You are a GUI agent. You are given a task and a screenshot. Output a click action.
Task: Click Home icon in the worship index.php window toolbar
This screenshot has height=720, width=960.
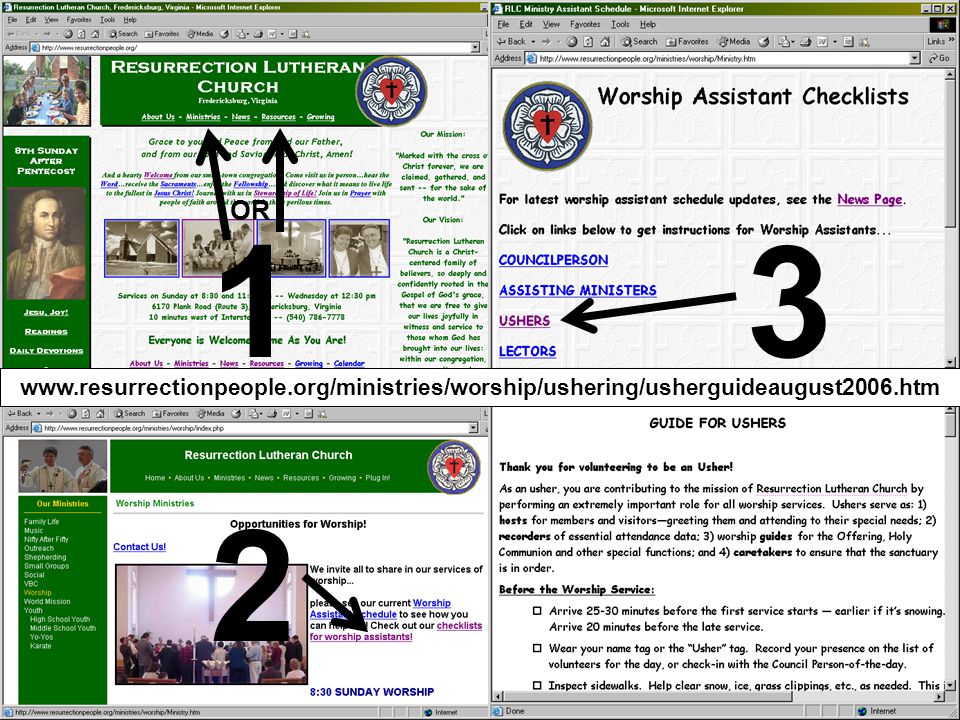click(100, 413)
